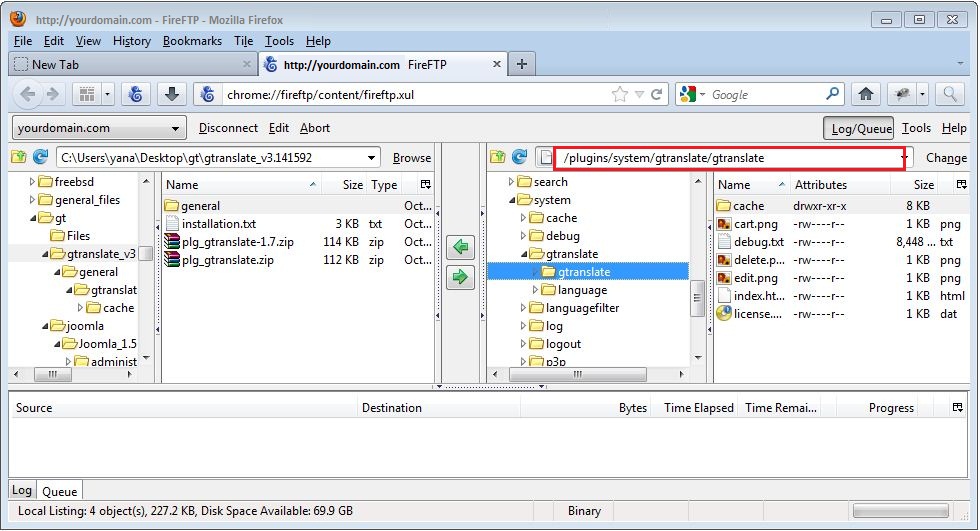
Task: Click the status bar progress meter
Action: tap(901, 511)
